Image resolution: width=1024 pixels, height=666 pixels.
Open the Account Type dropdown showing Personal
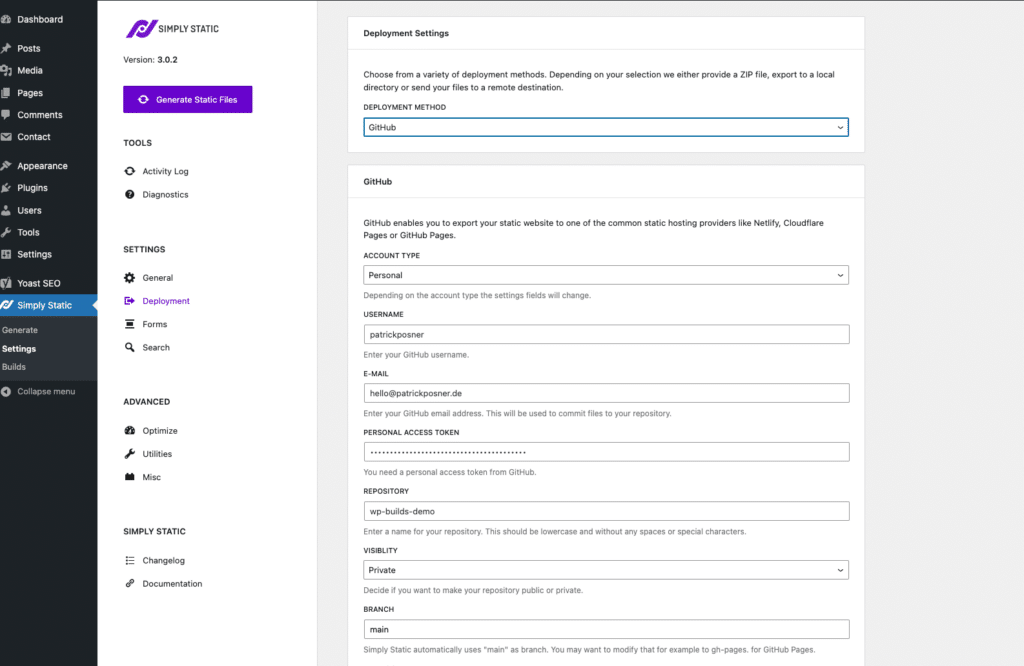(x=605, y=275)
